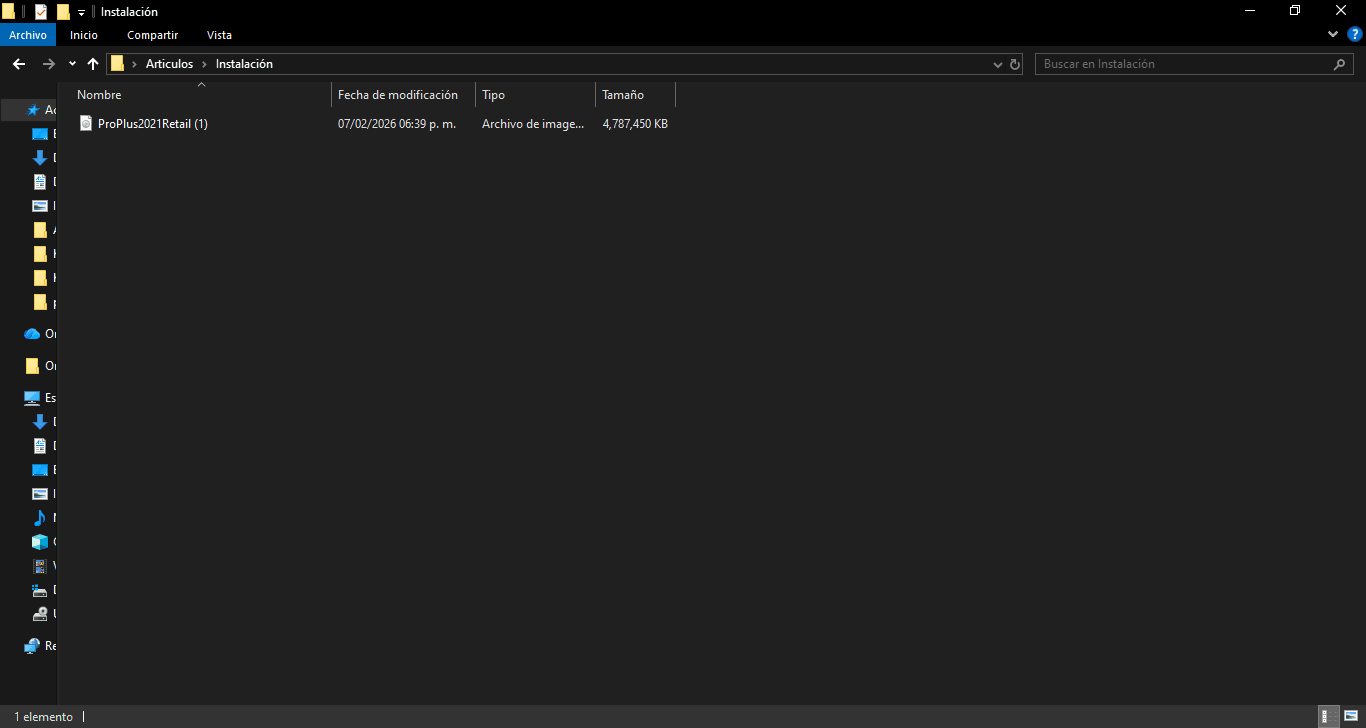This screenshot has height=728, width=1366.
Task: Go to Articulos in the breadcrumb
Action: click(x=169, y=64)
